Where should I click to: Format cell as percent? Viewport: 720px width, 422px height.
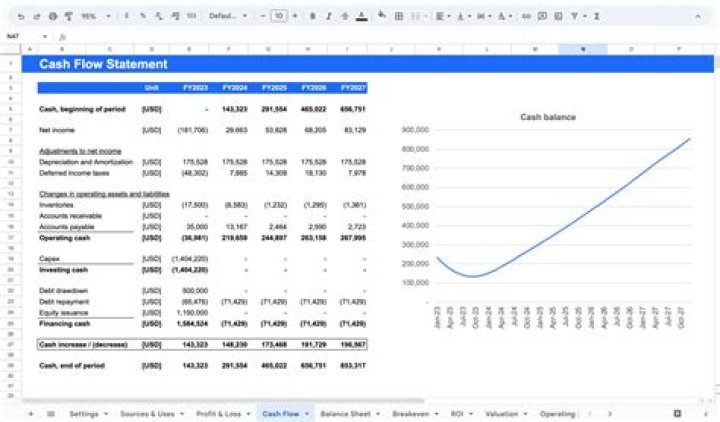point(143,16)
